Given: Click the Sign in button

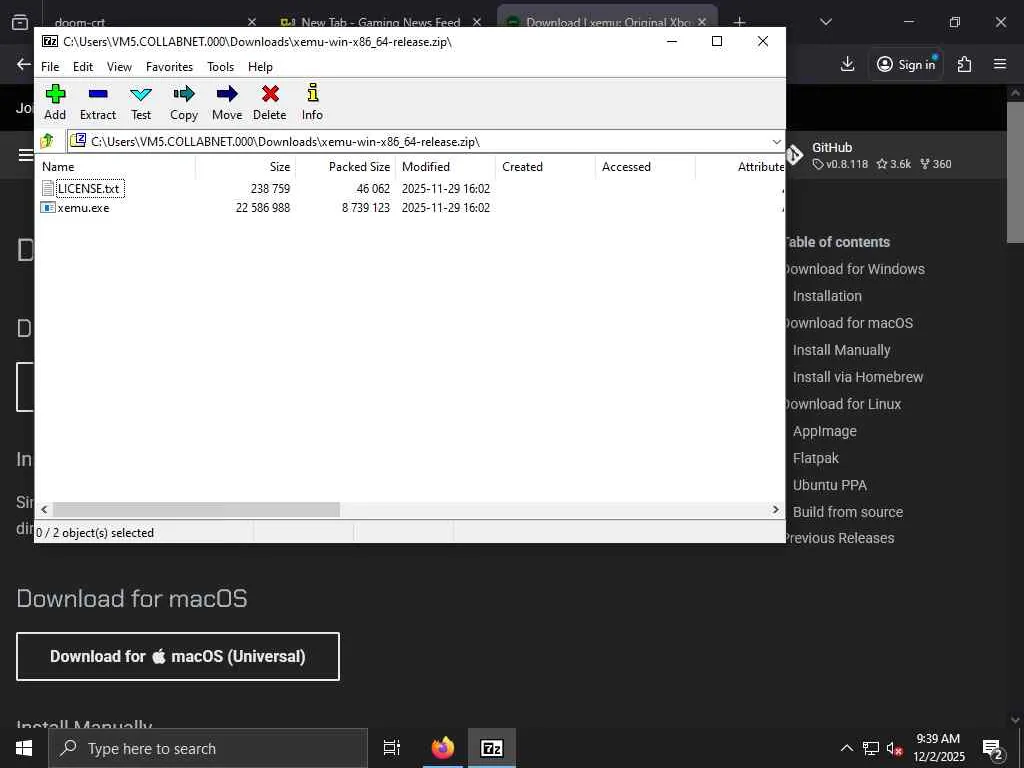Looking at the screenshot, I should (906, 64).
